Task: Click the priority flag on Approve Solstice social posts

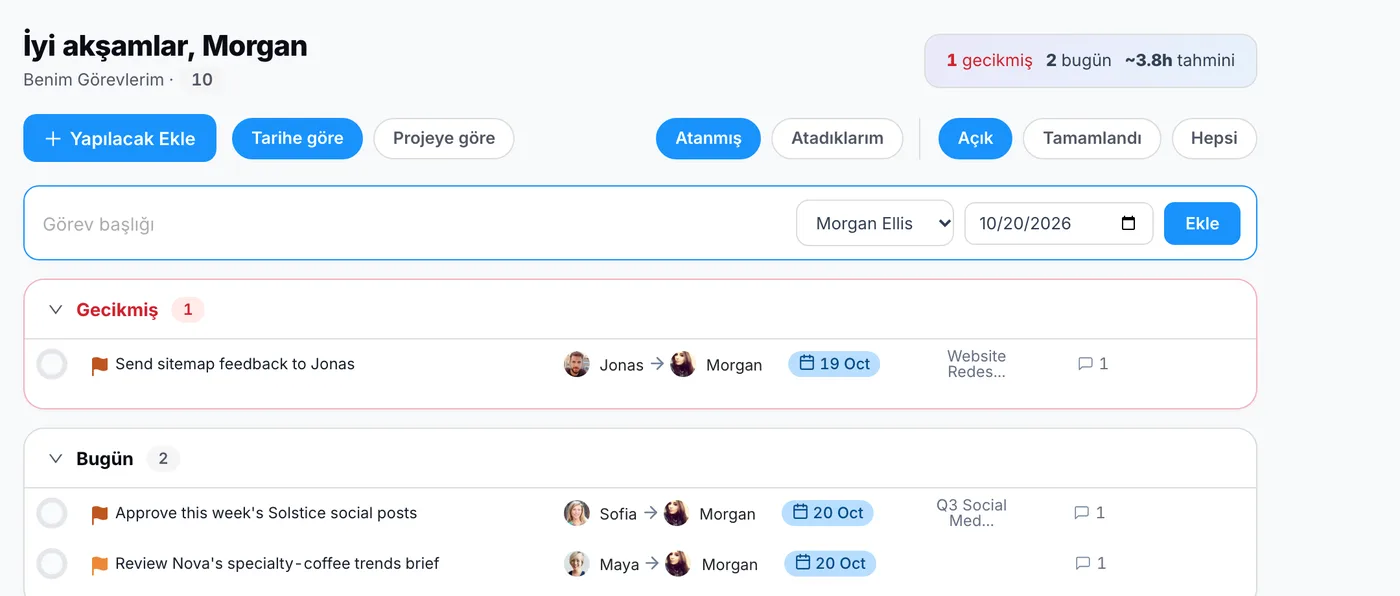Action: pos(100,515)
